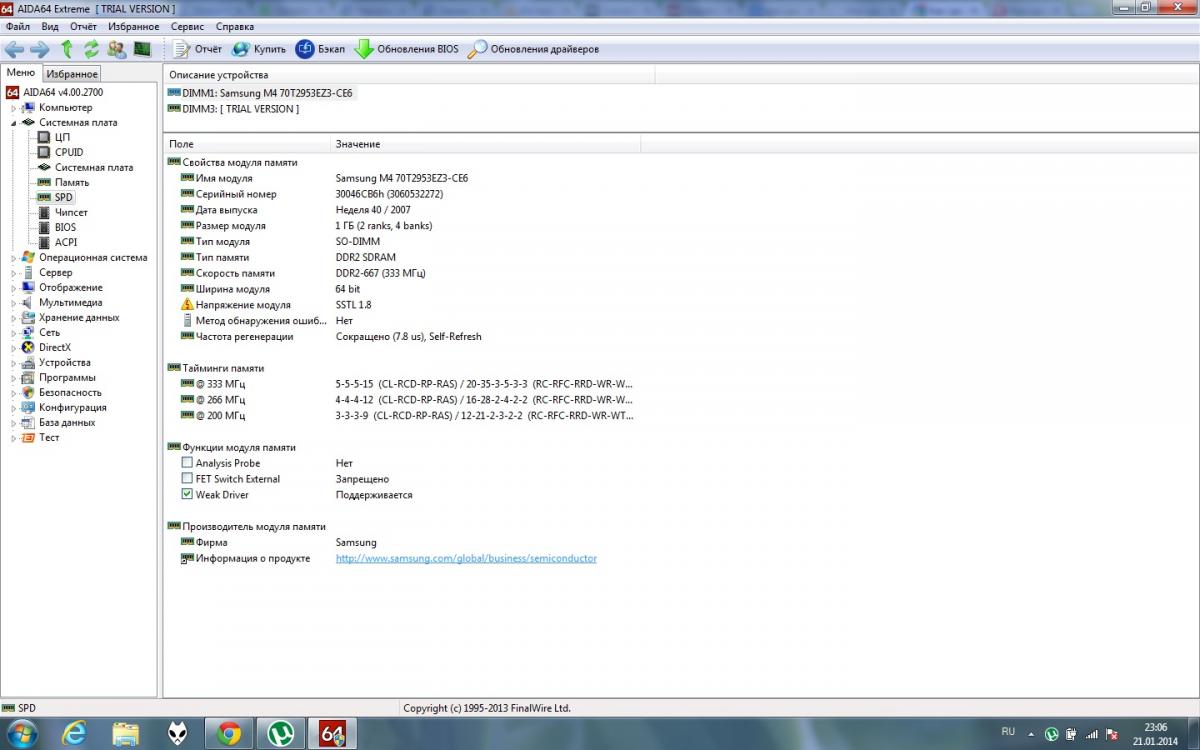Expand the Сеть tree node
Screen dimensions: 1200x750
click(x=13, y=333)
